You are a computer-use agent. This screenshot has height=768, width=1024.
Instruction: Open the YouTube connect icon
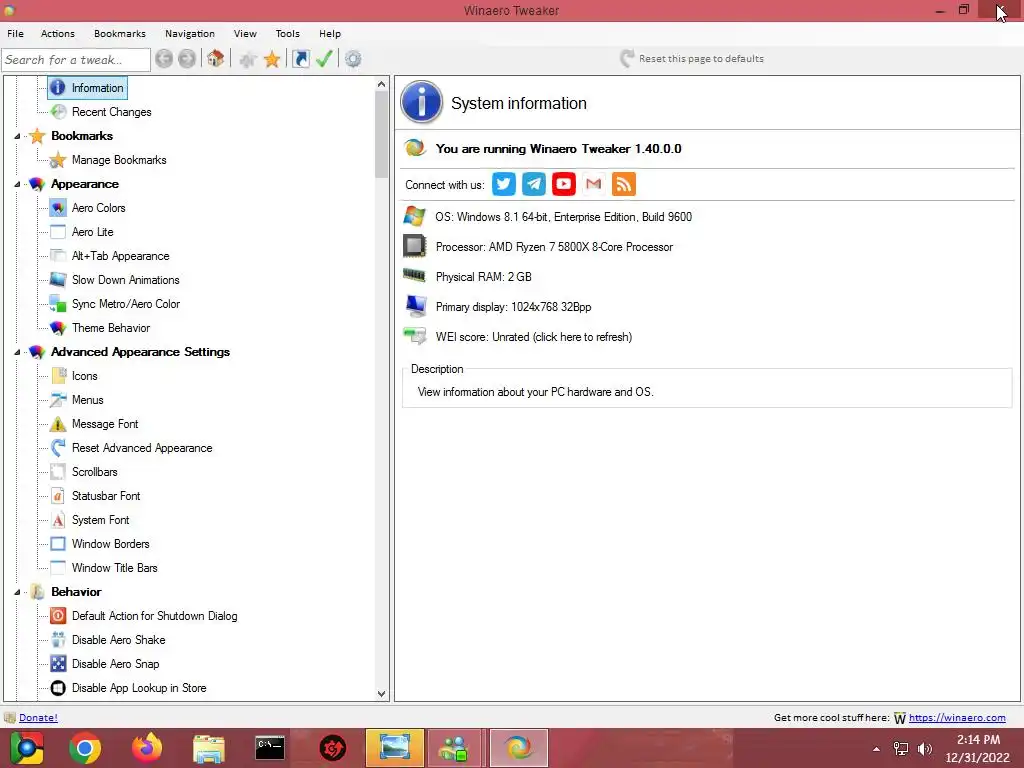564,184
